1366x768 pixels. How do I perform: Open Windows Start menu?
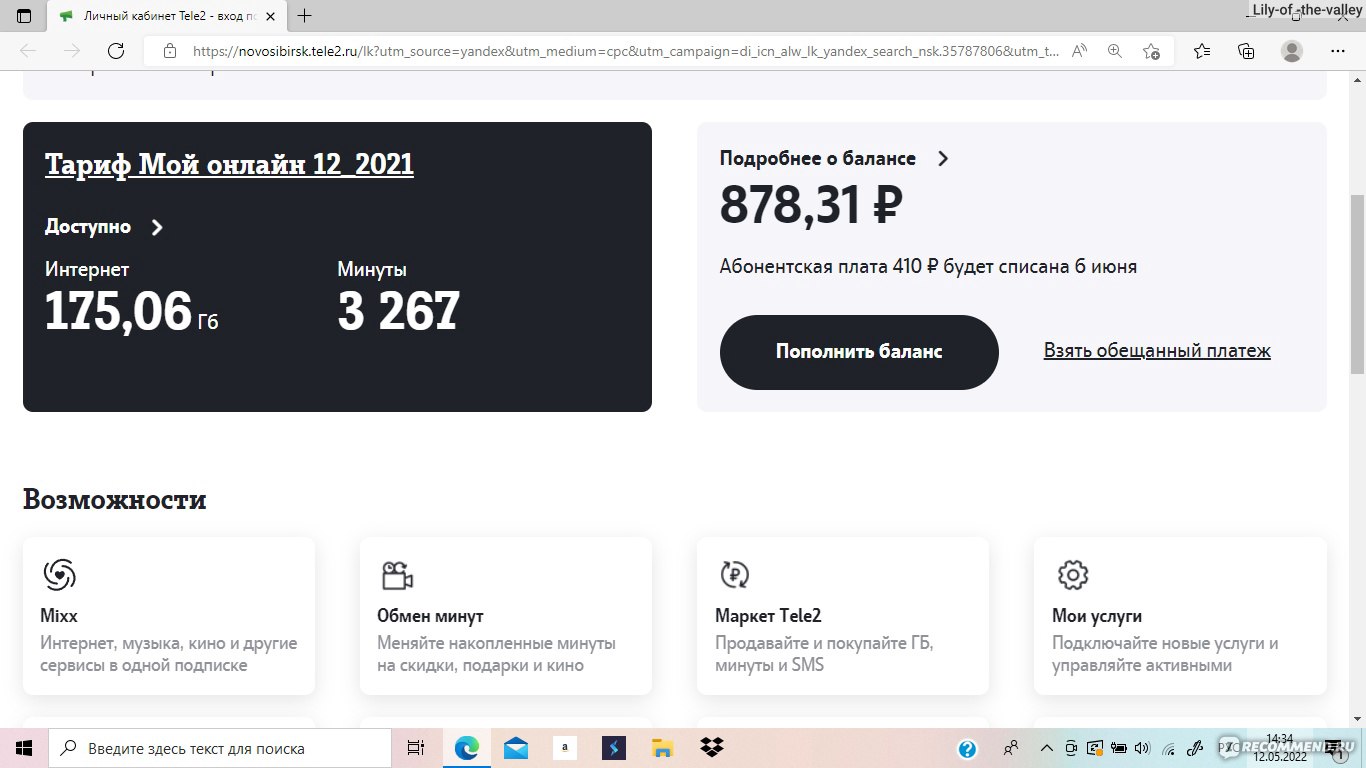pos(24,748)
